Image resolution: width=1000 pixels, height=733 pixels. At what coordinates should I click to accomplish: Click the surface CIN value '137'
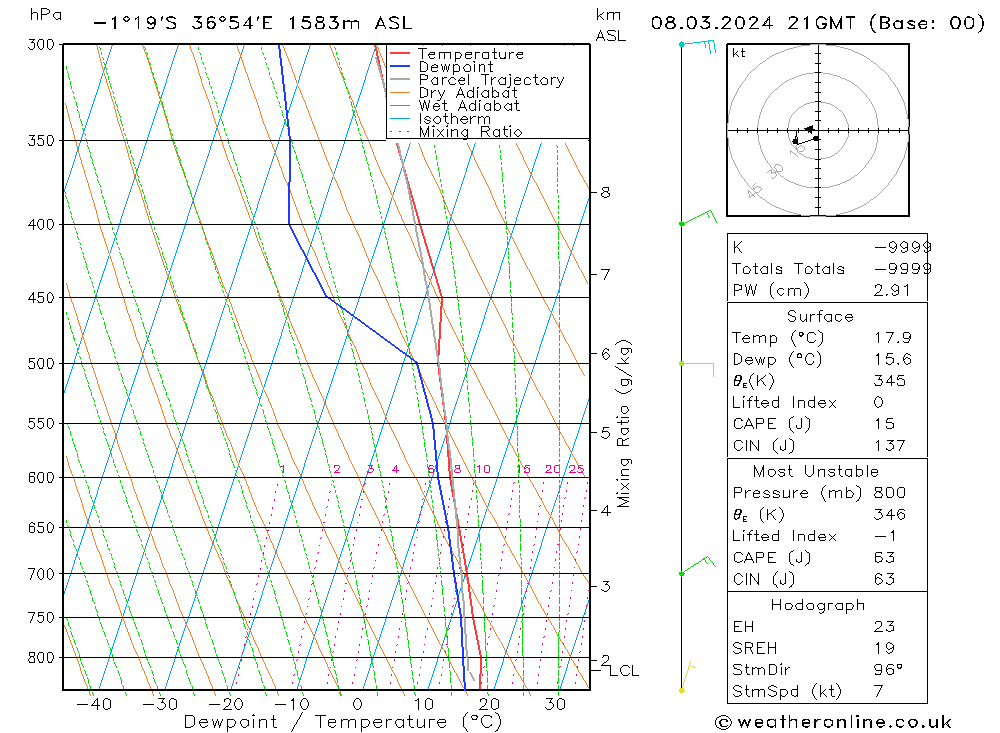tap(890, 445)
